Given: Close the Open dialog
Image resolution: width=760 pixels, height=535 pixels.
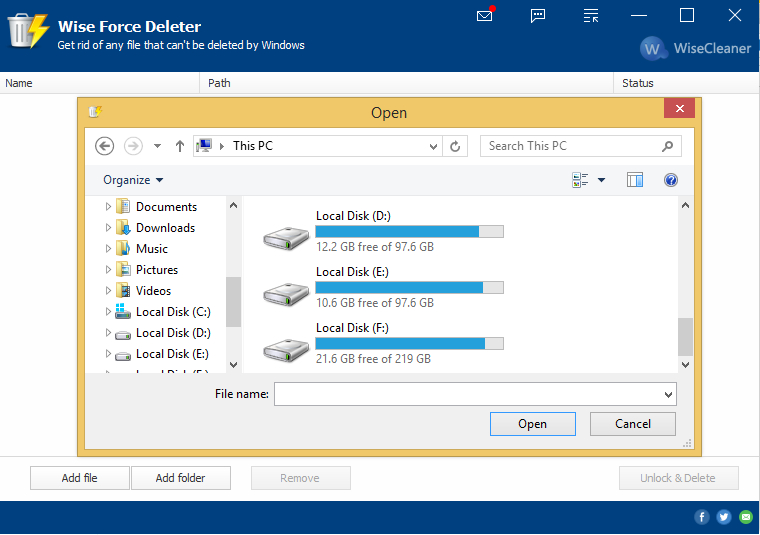Looking at the screenshot, I should coord(680,109).
